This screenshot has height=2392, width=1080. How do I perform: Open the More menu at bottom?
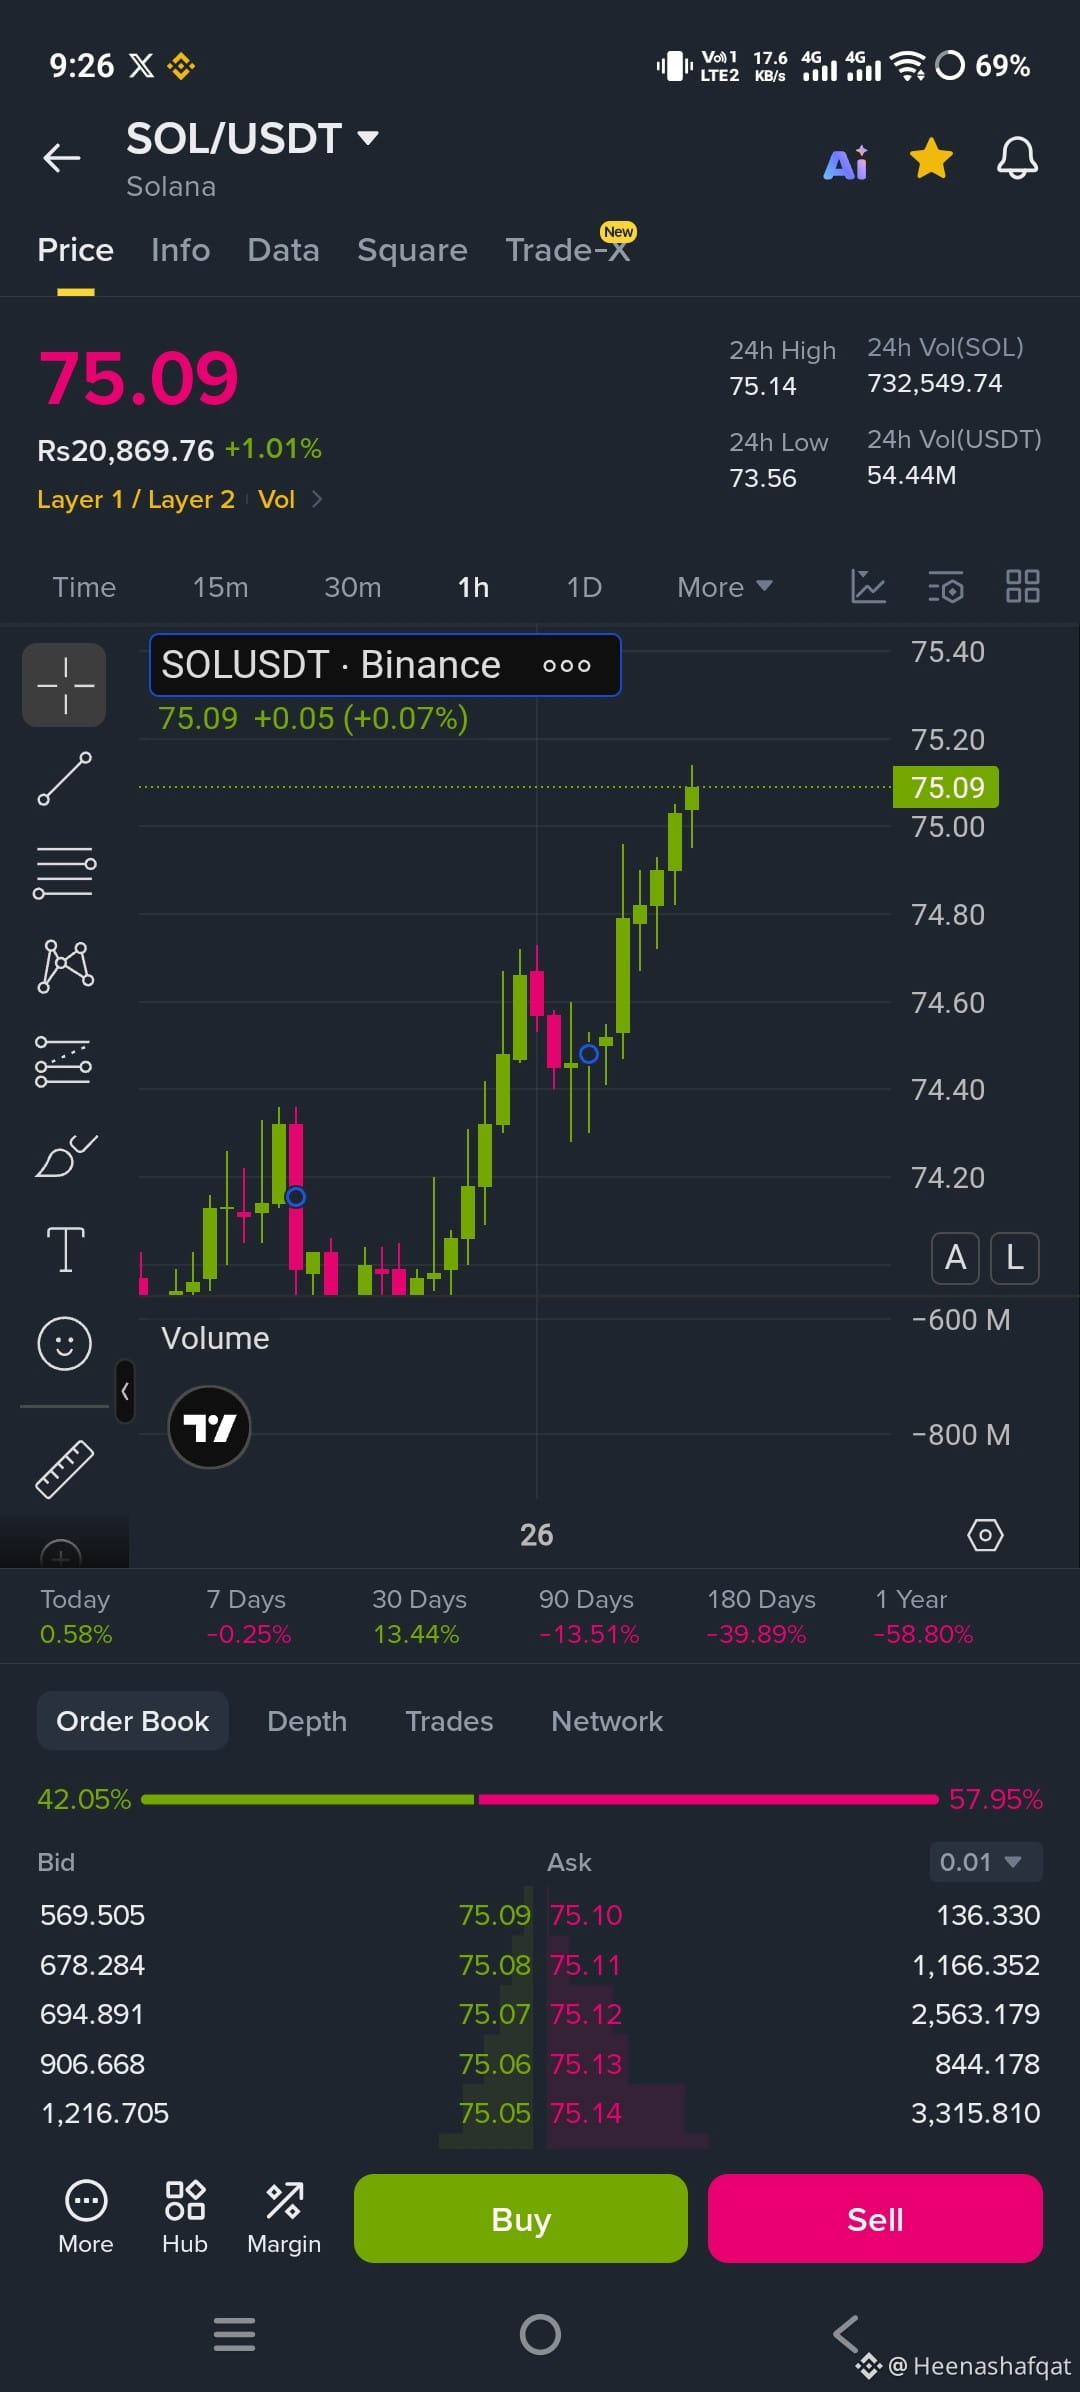pyautogui.click(x=86, y=2217)
